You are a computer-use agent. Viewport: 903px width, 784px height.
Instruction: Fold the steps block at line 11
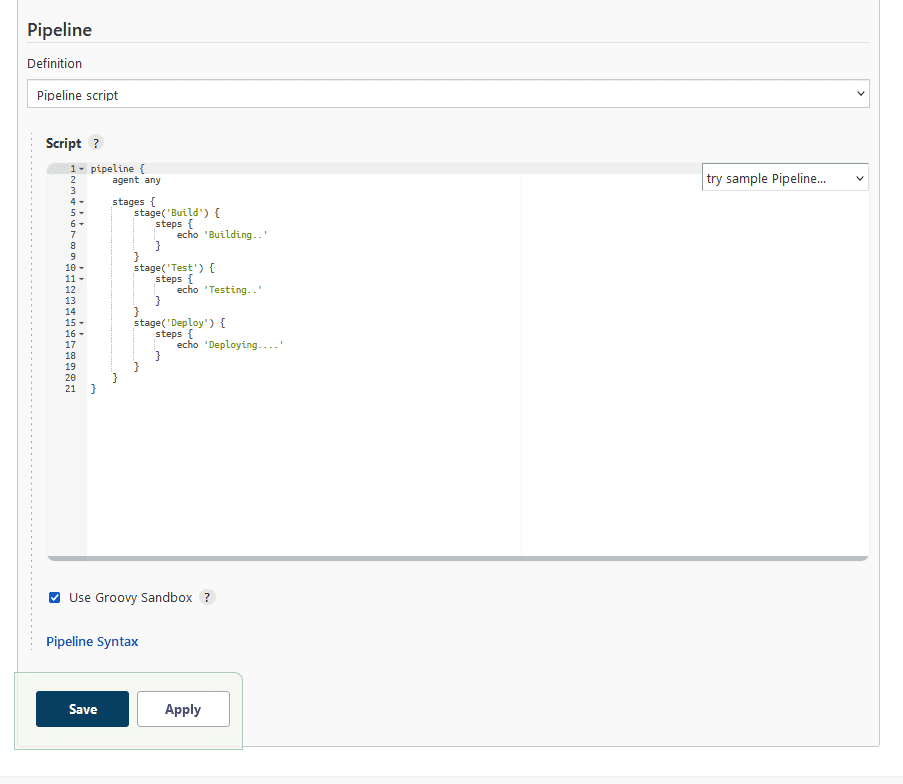82,279
